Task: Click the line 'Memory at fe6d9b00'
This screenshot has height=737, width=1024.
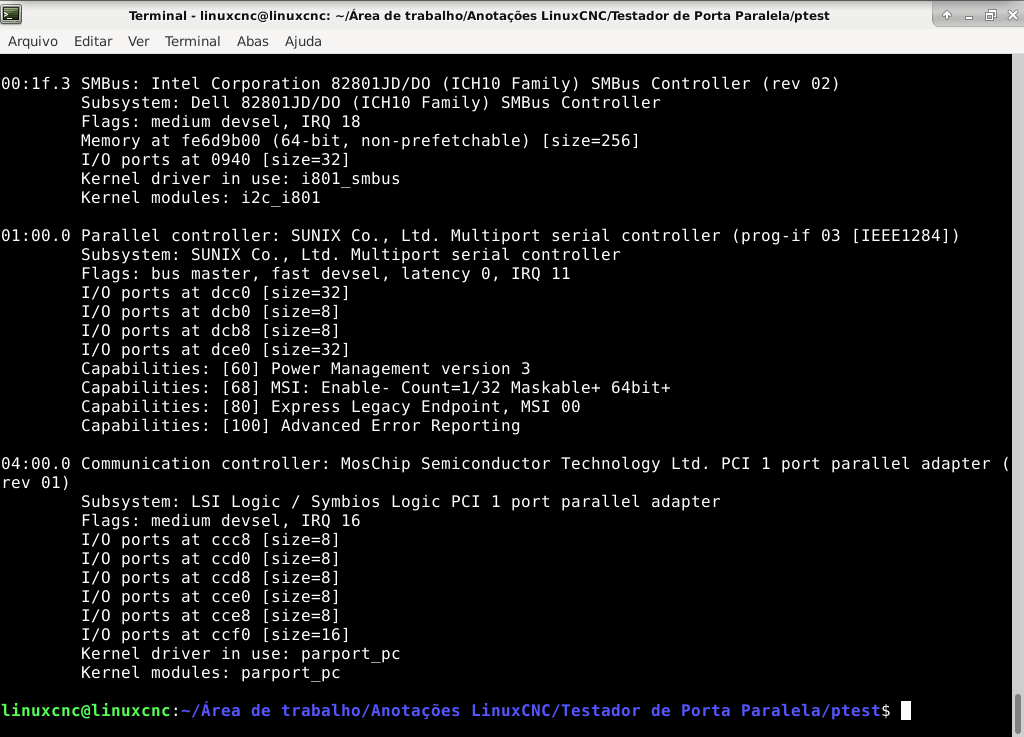Action: [360, 140]
